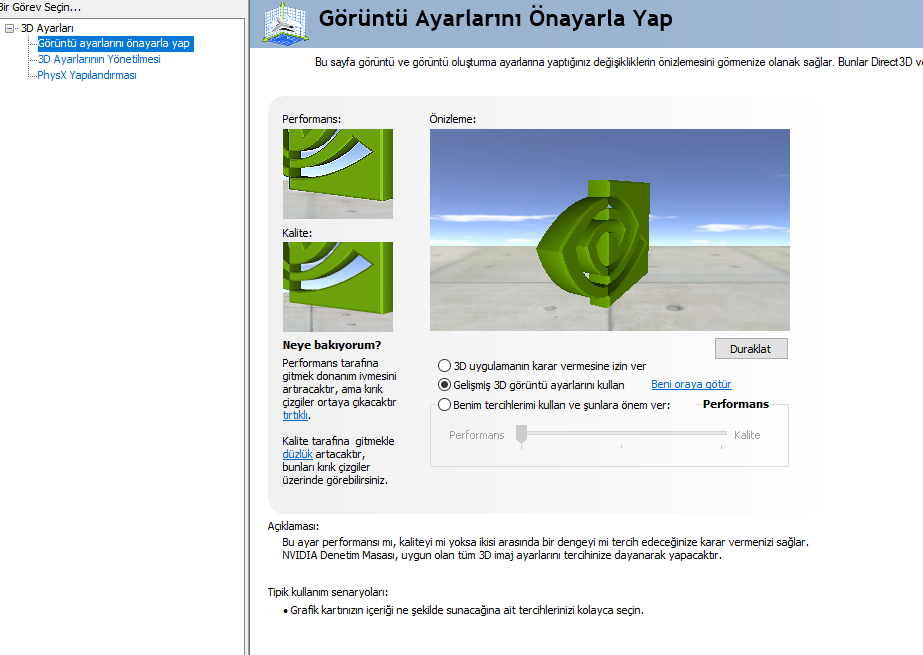This screenshot has height=655, width=923.
Task: Click the Kalite sample thumbnail
Action: pos(338,287)
